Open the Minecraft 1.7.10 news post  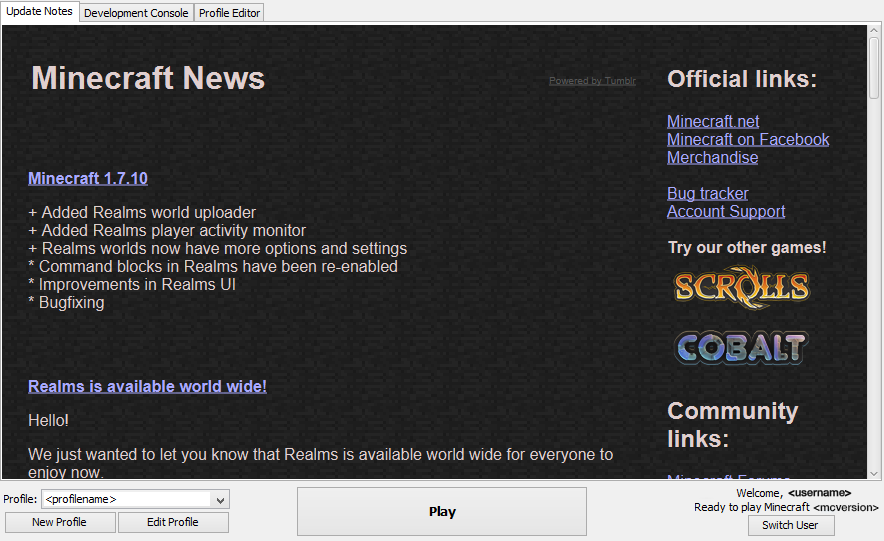click(88, 179)
